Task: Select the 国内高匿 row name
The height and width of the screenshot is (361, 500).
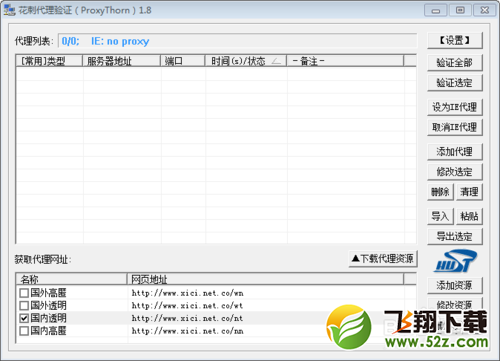Action: click(49, 331)
